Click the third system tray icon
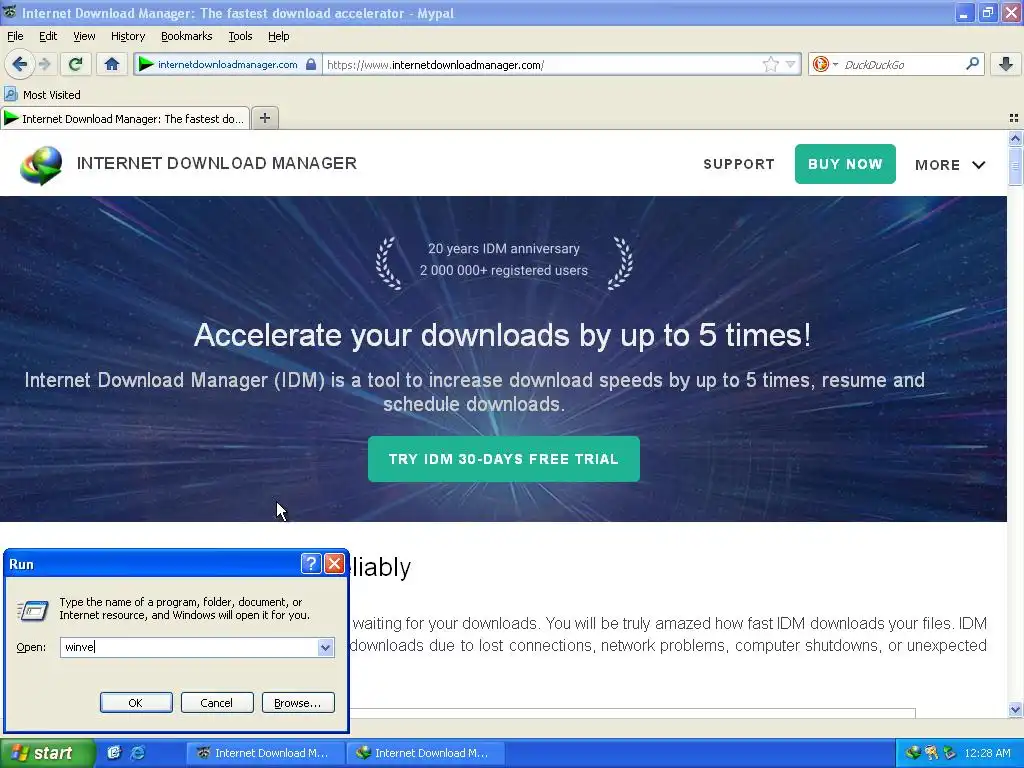The width and height of the screenshot is (1024, 768). pos(950,753)
